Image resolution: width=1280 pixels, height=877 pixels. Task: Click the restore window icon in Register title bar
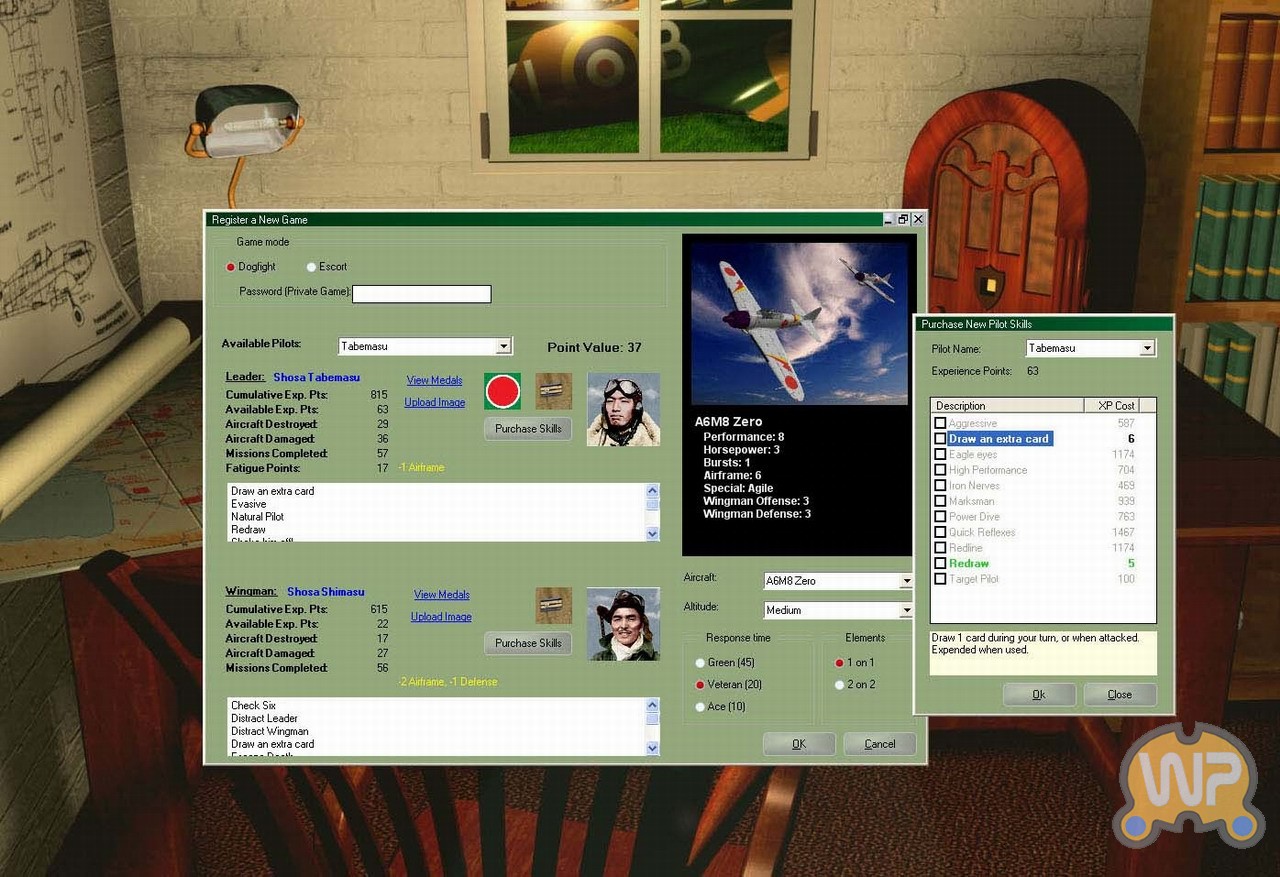pyautogui.click(x=903, y=219)
